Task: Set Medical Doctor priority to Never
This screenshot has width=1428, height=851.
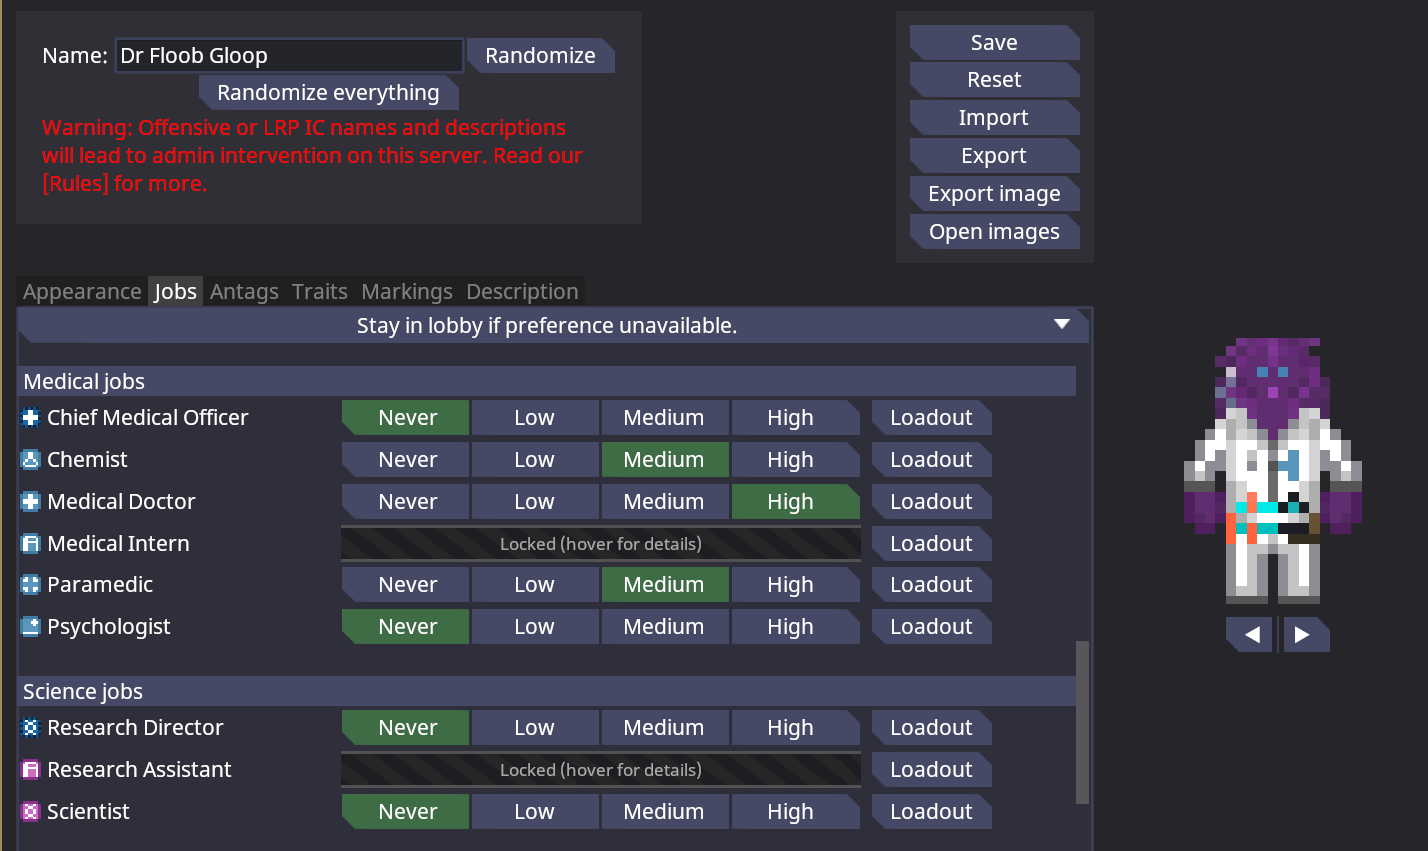Action: [405, 502]
